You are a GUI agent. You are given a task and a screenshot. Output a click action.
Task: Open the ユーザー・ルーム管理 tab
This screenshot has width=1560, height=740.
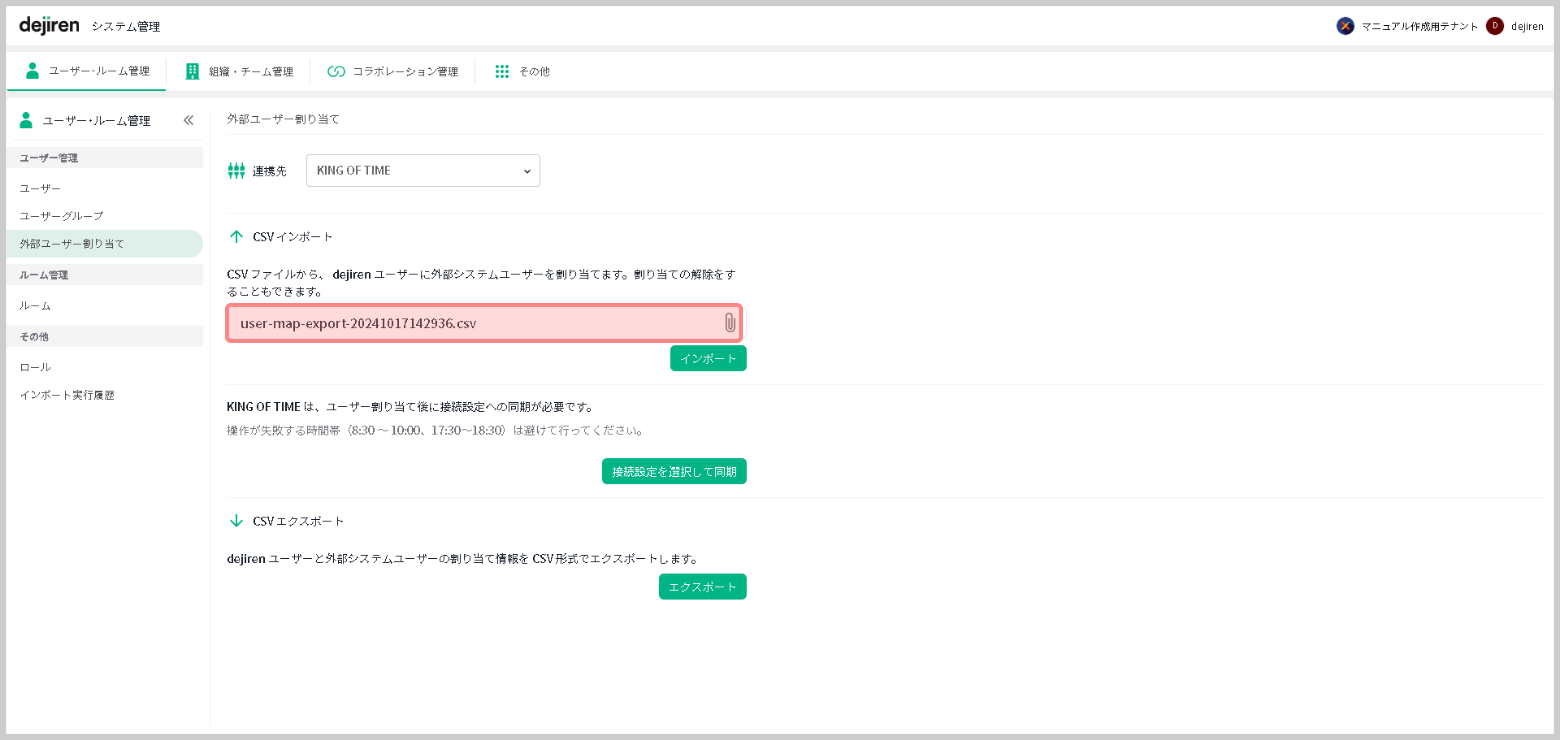click(x=87, y=71)
